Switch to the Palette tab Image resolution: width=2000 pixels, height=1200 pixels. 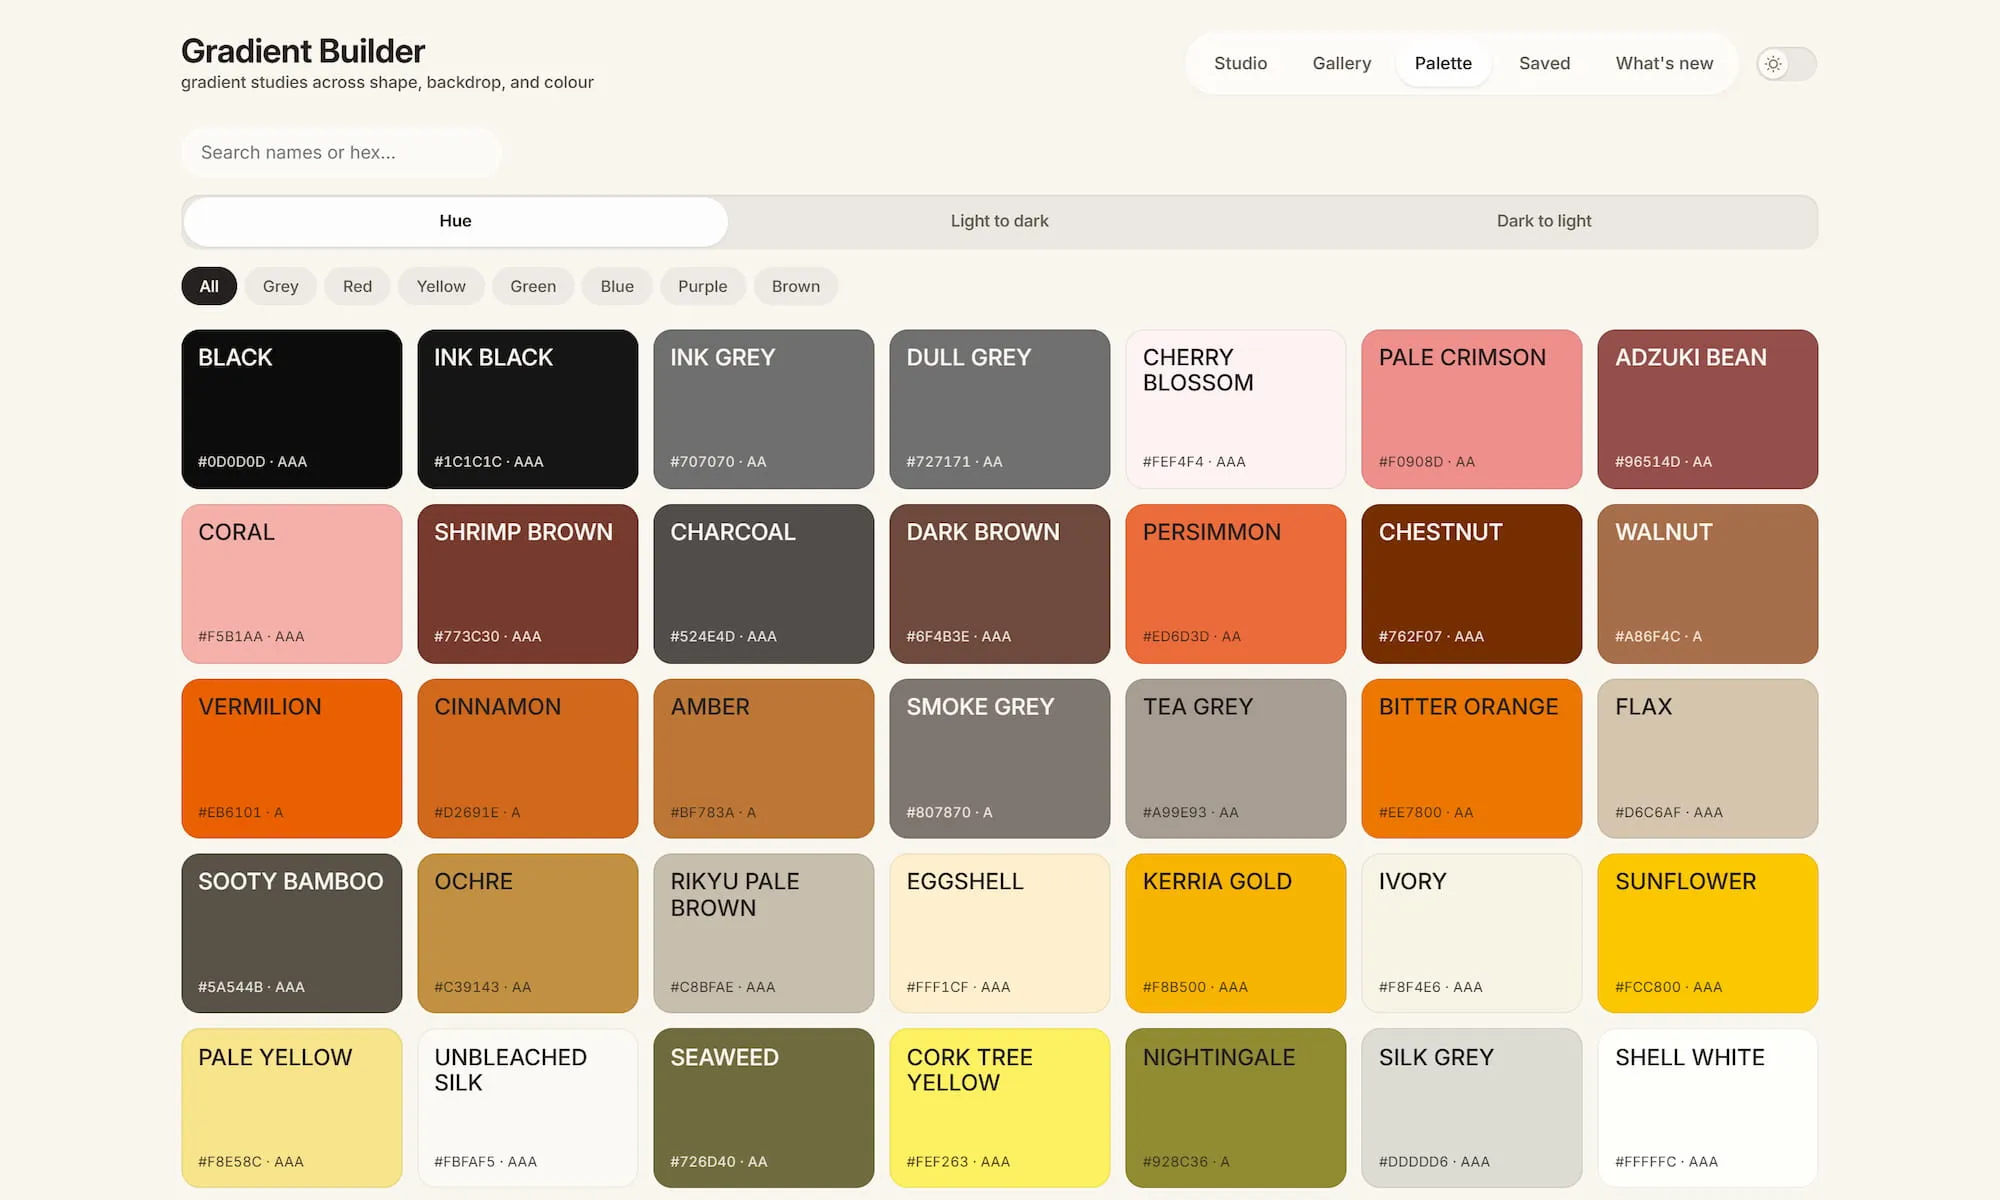point(1443,63)
